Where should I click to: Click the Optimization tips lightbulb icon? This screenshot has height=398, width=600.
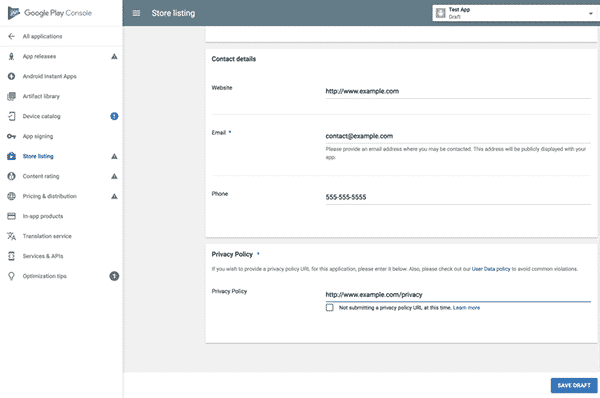coord(11,276)
